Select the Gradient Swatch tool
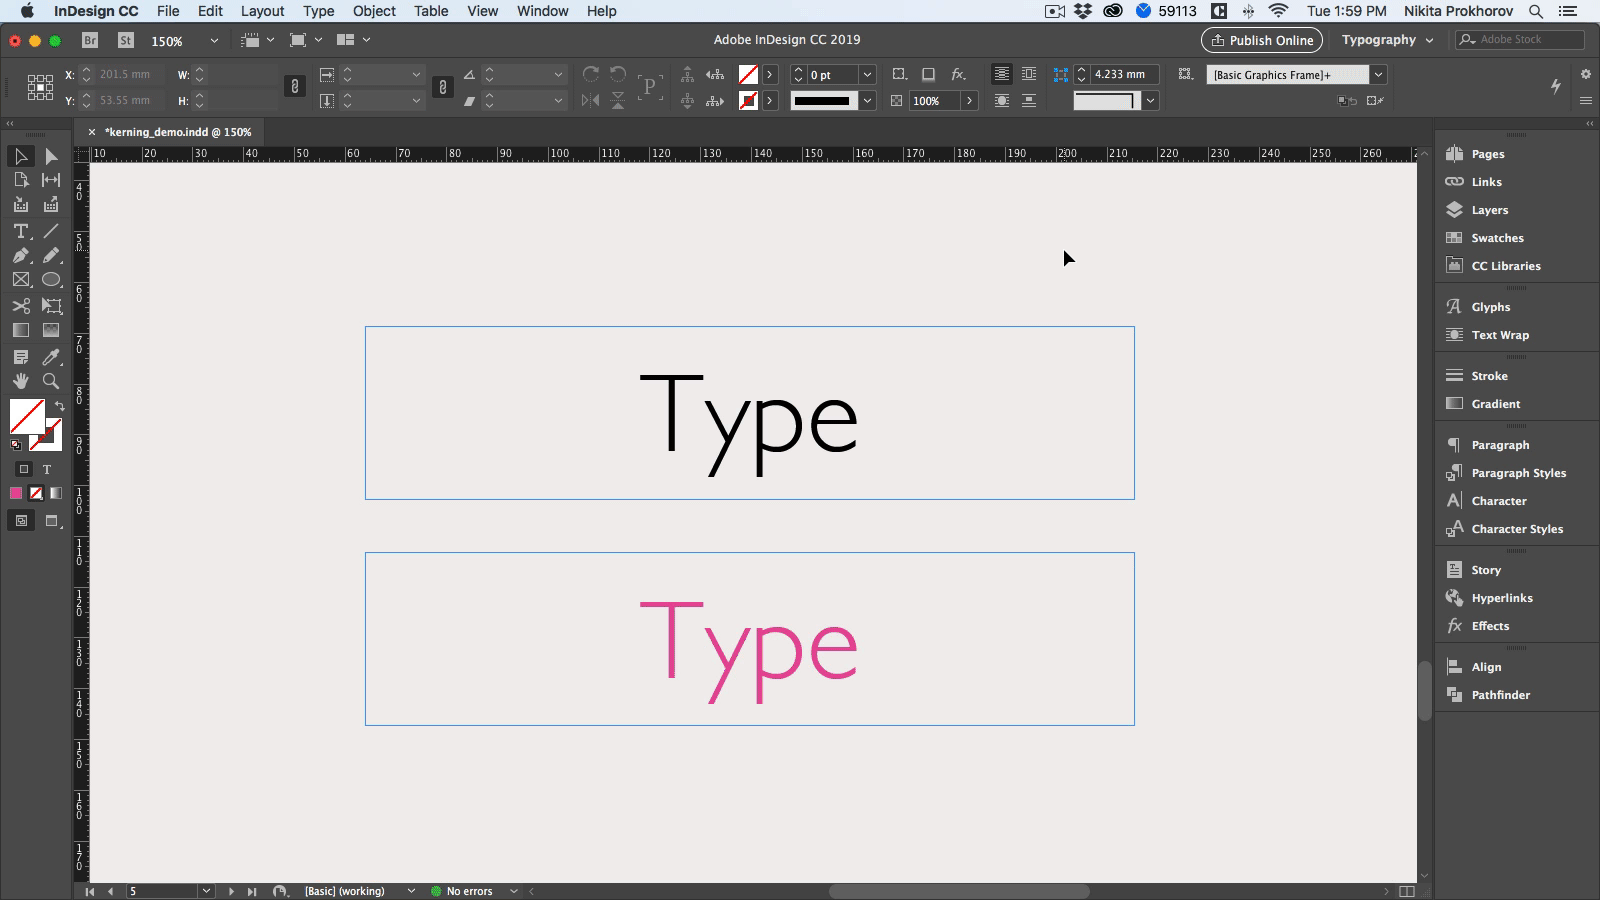This screenshot has height=900, width=1600. pos(20,330)
